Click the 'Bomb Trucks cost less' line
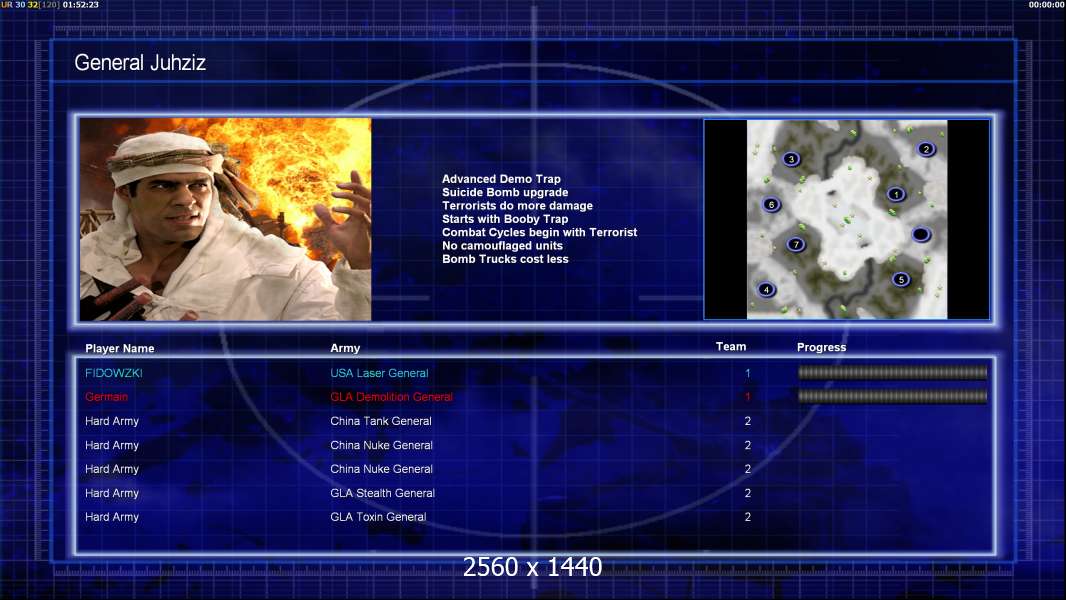This screenshot has width=1066, height=600. tap(505, 259)
